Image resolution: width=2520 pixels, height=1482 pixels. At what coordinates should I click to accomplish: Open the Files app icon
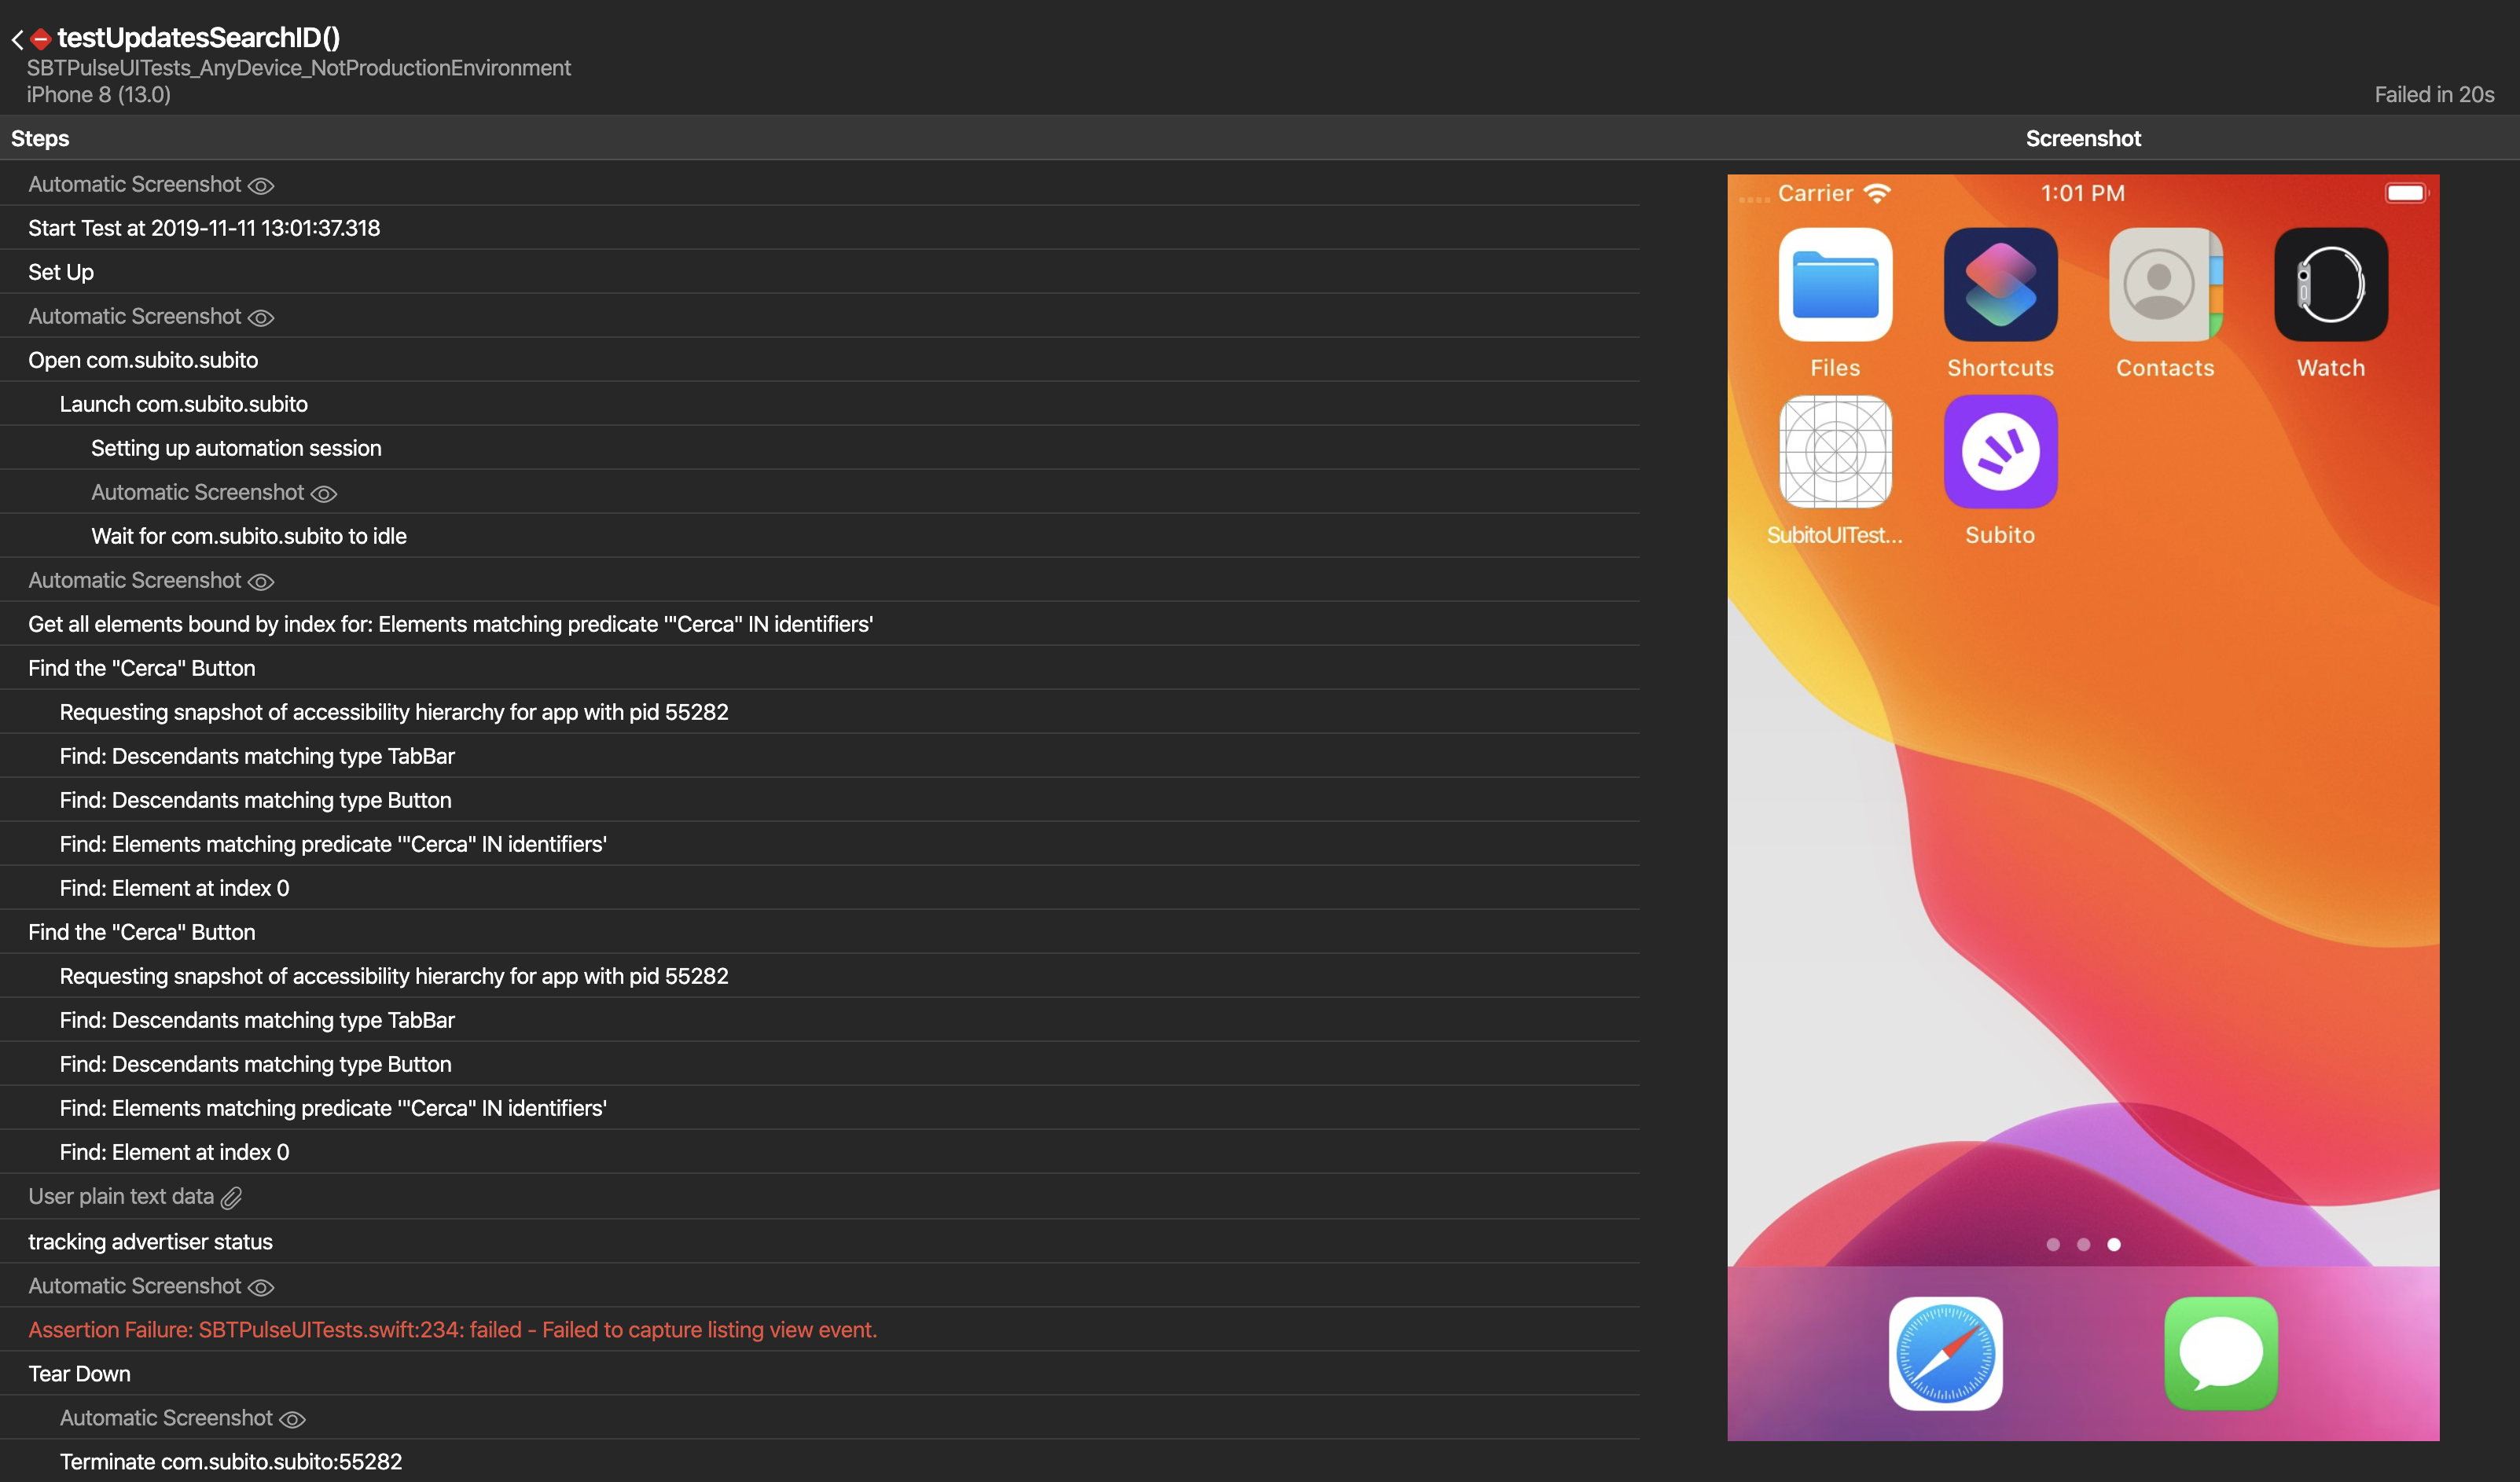point(1835,285)
